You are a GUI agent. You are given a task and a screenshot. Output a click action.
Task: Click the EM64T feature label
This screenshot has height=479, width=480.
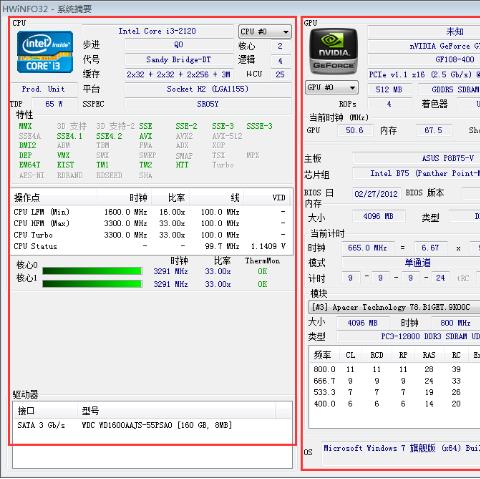click(x=30, y=165)
